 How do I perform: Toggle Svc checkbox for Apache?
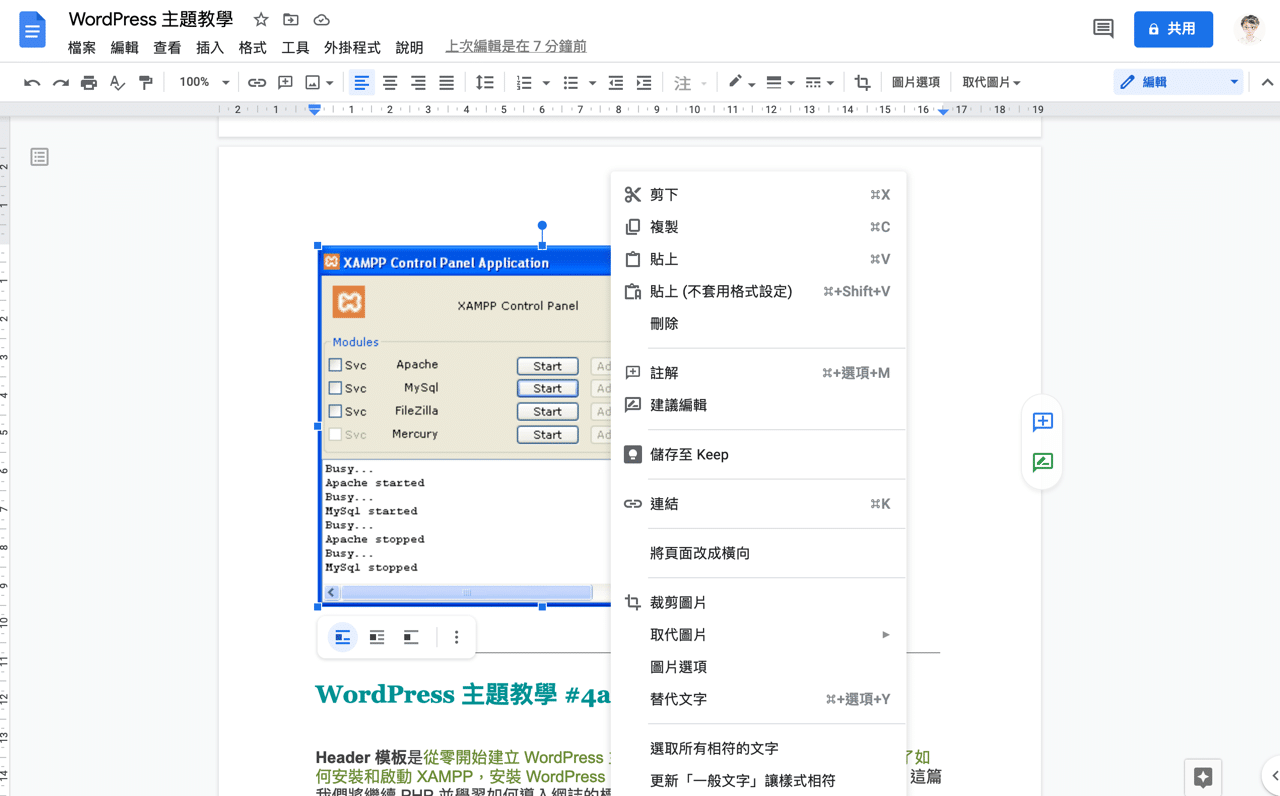tap(335, 365)
